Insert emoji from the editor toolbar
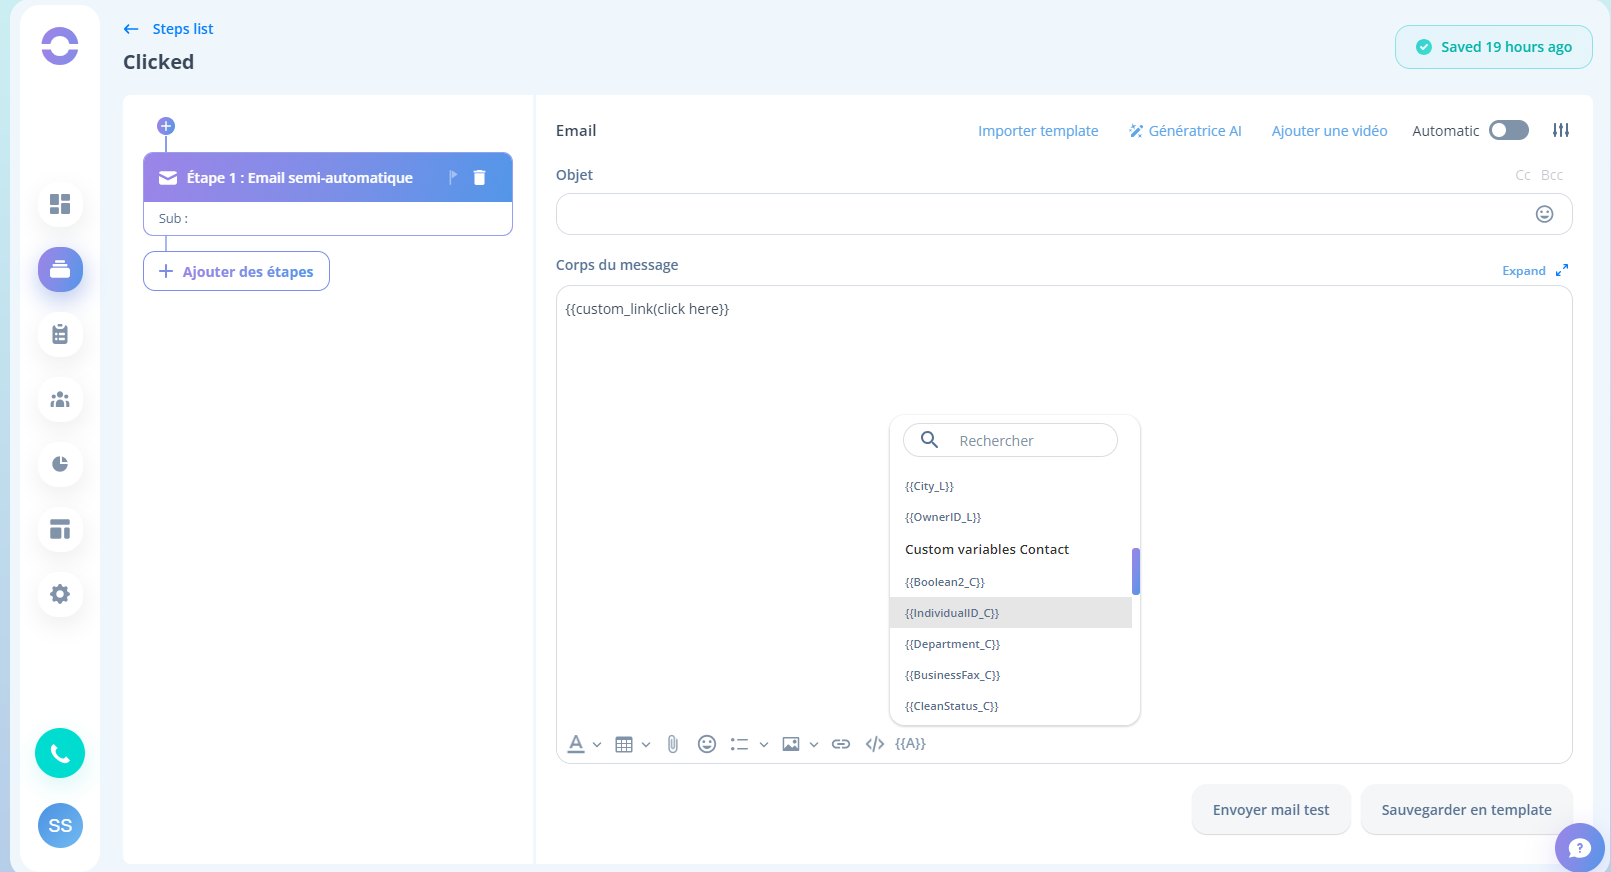This screenshot has width=1611, height=872. tap(707, 744)
